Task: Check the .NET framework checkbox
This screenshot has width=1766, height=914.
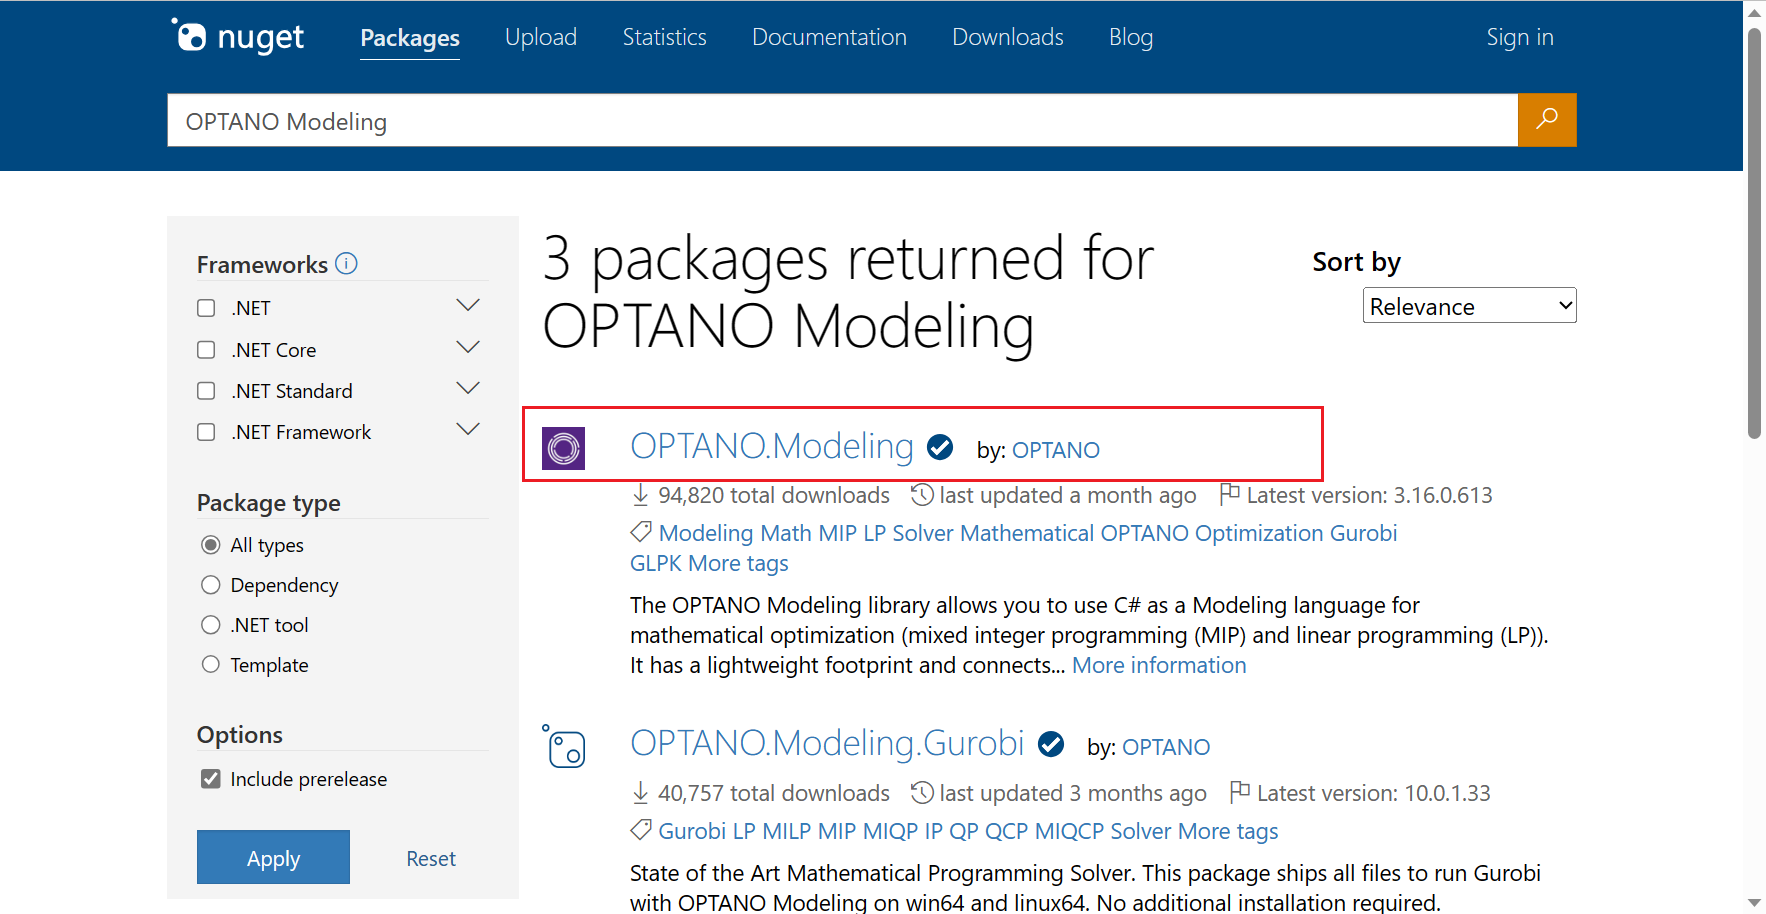Action: [x=206, y=308]
